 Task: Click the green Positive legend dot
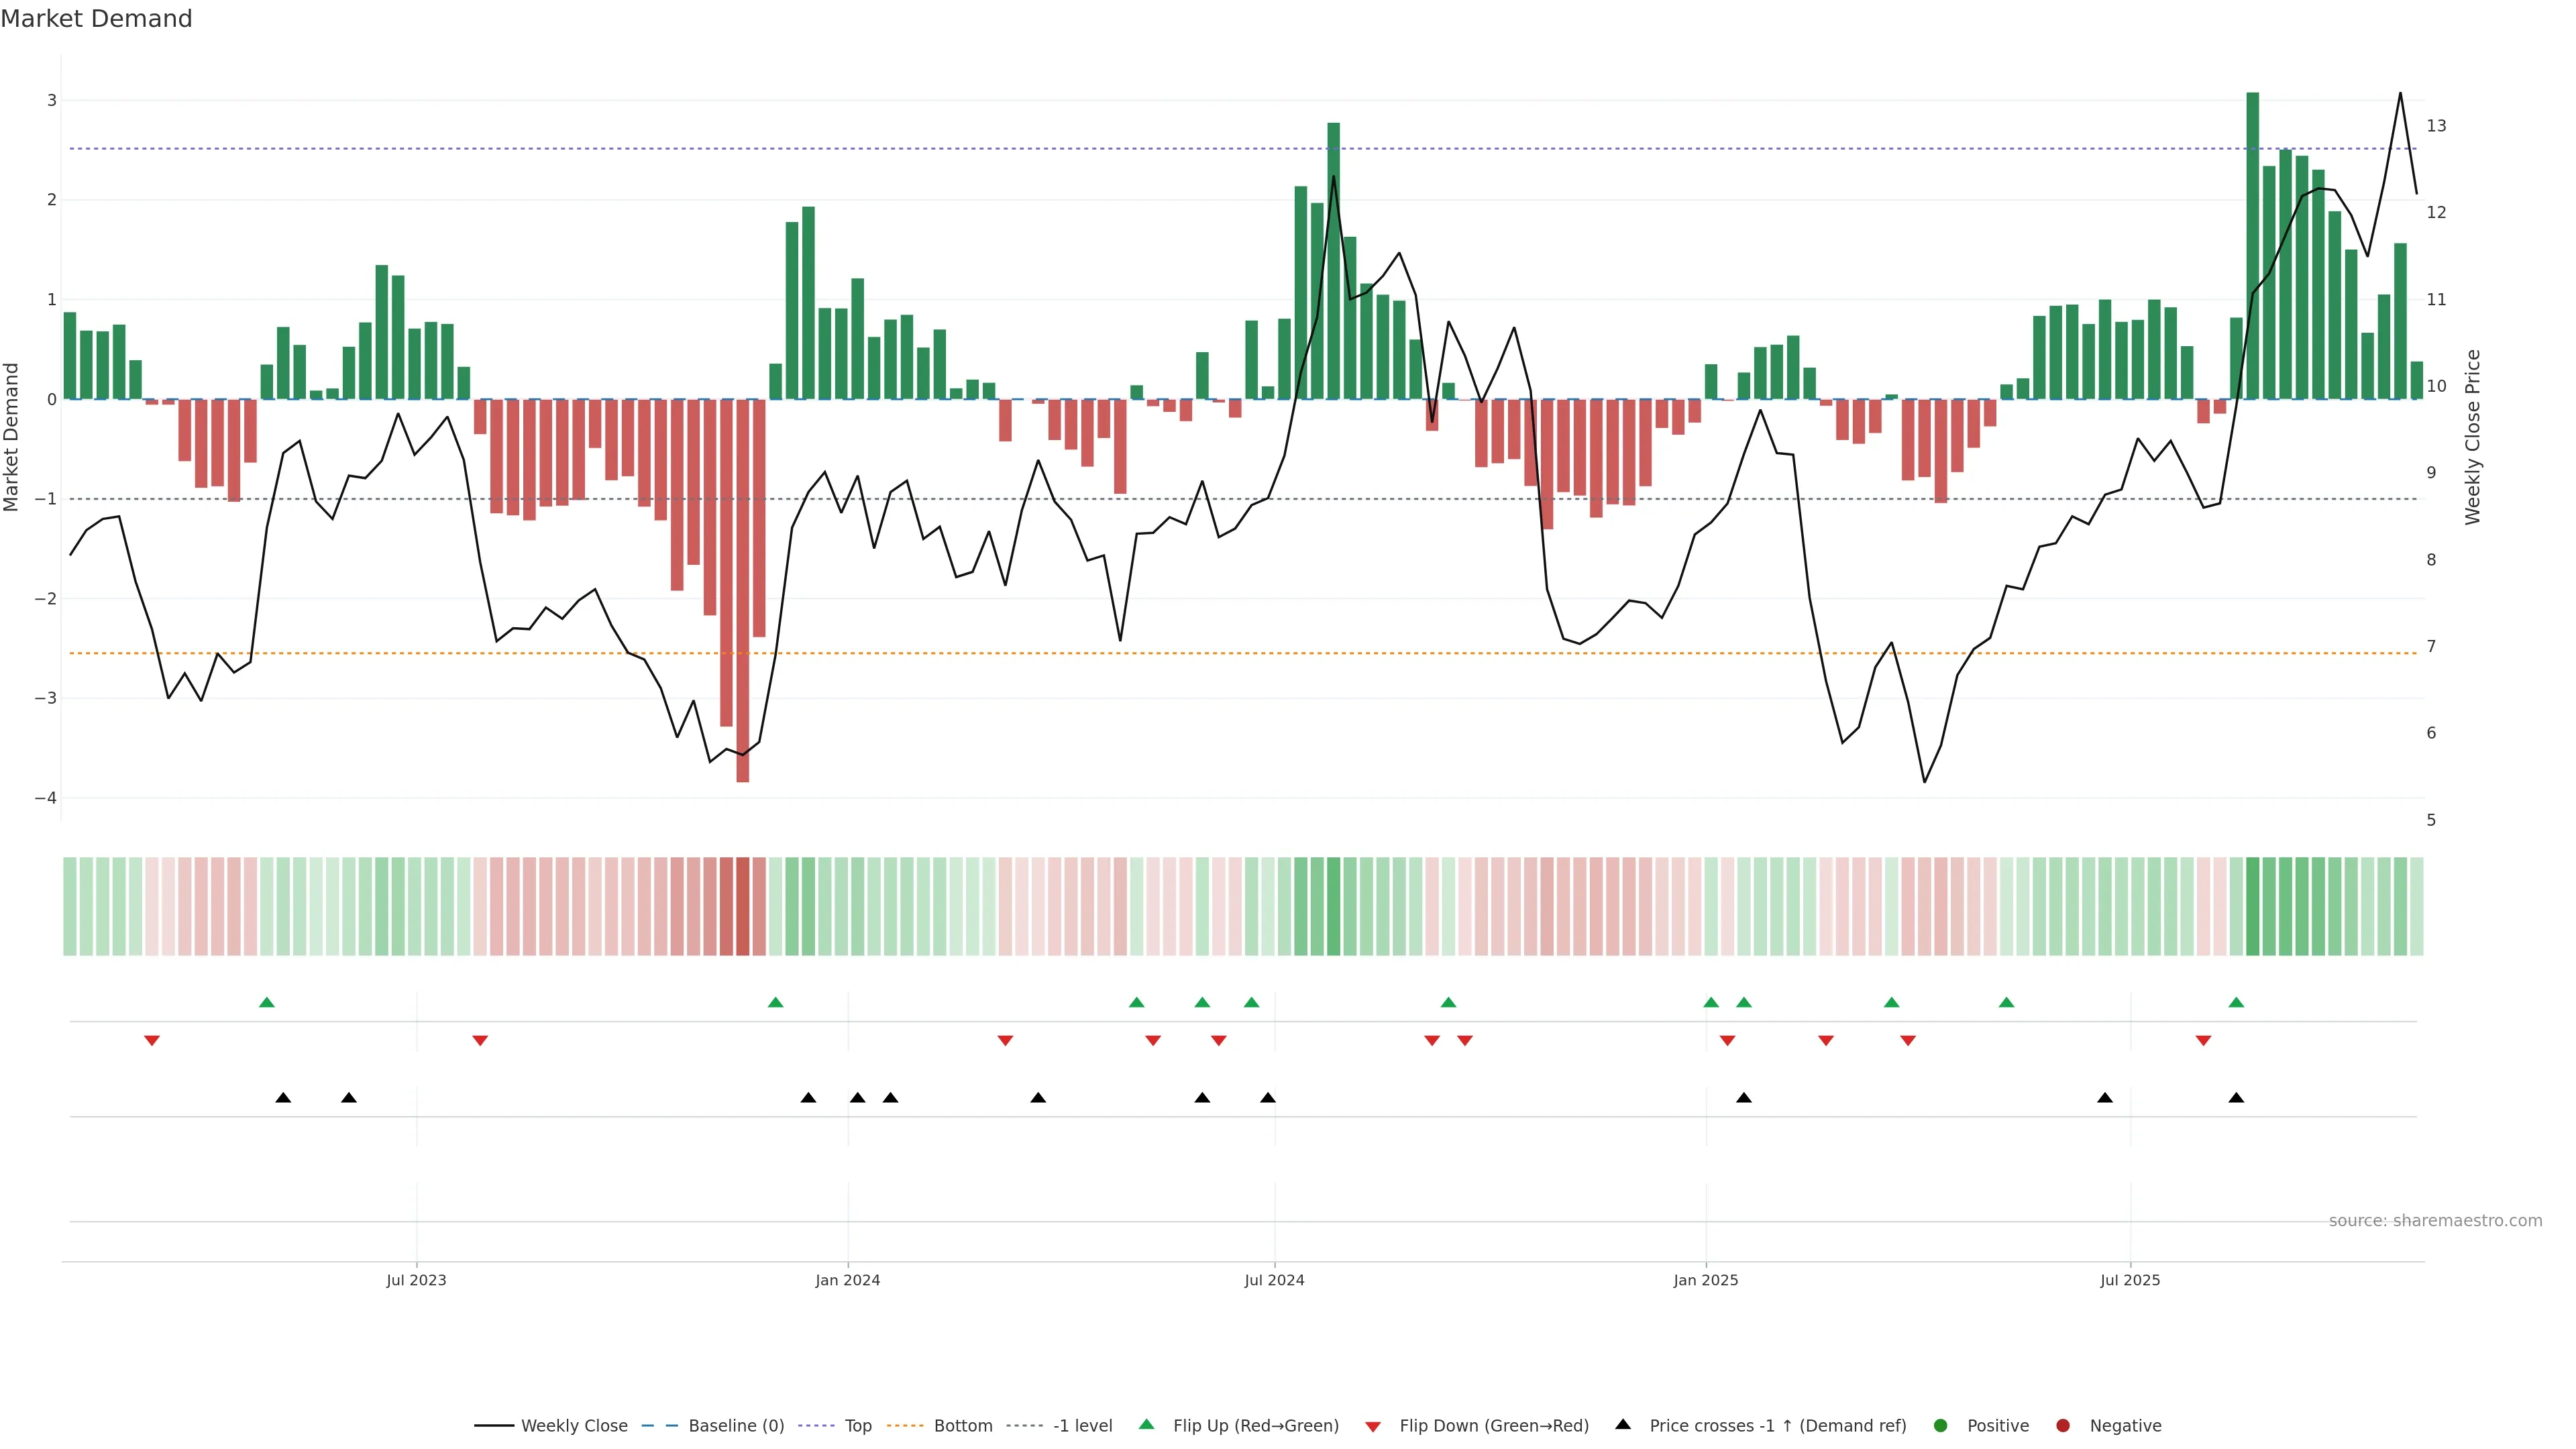[x=1941, y=1425]
